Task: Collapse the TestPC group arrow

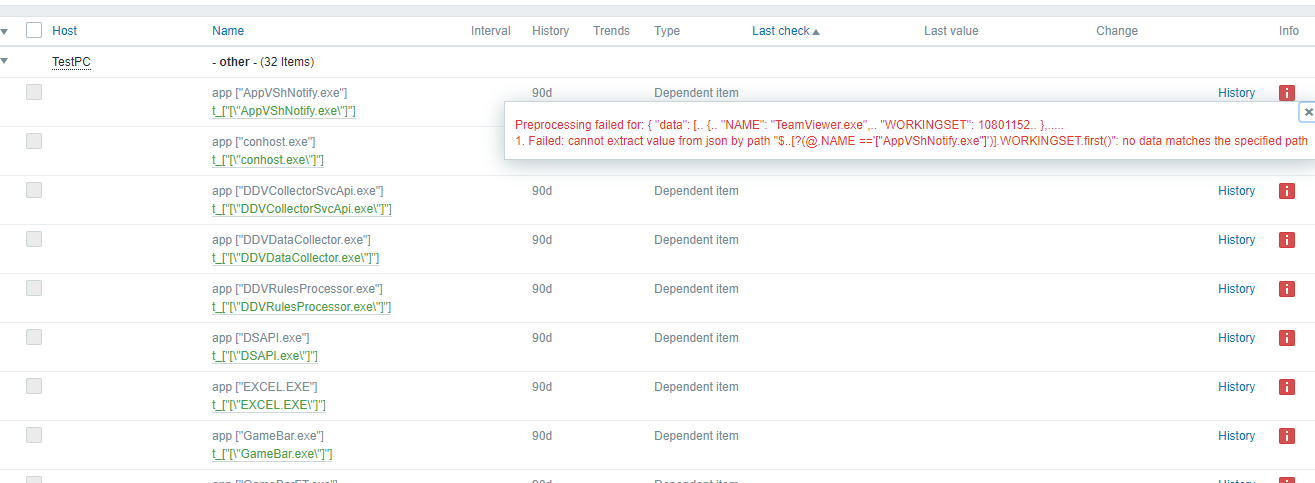Action: coord(5,61)
